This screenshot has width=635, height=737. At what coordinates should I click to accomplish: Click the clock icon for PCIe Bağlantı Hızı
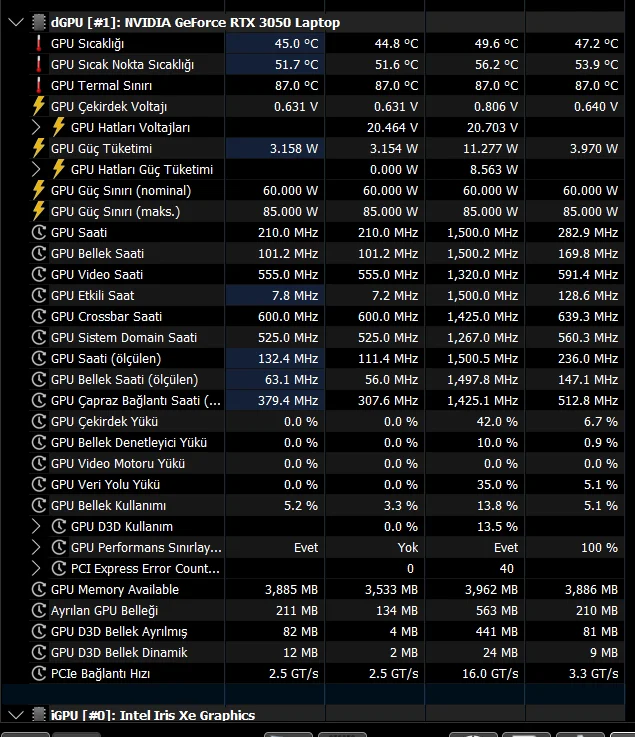tap(39, 674)
